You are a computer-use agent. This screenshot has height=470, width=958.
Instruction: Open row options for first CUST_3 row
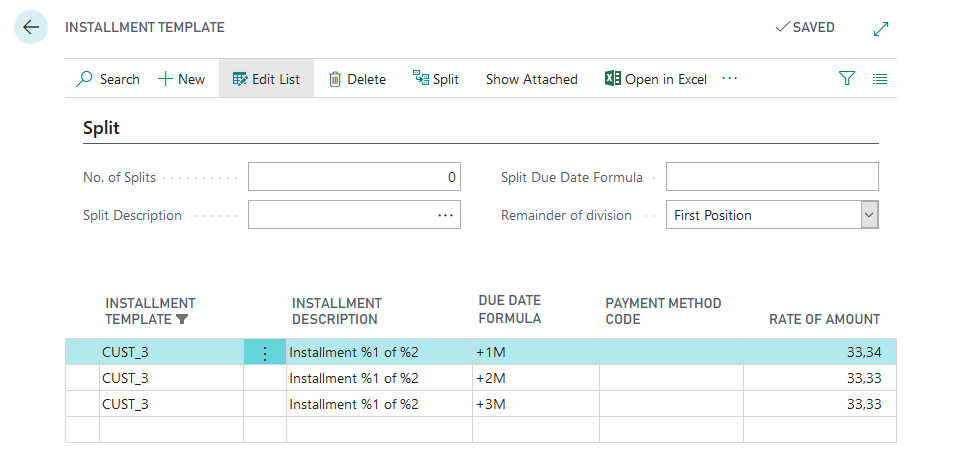tap(265, 352)
